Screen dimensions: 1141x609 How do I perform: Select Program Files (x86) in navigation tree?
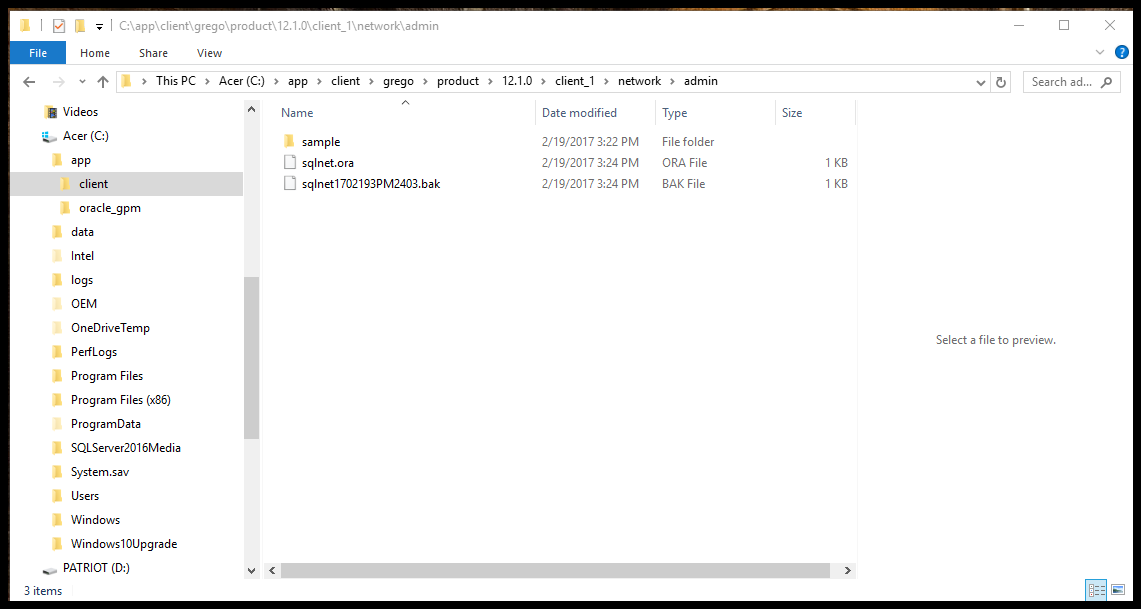(x=121, y=400)
